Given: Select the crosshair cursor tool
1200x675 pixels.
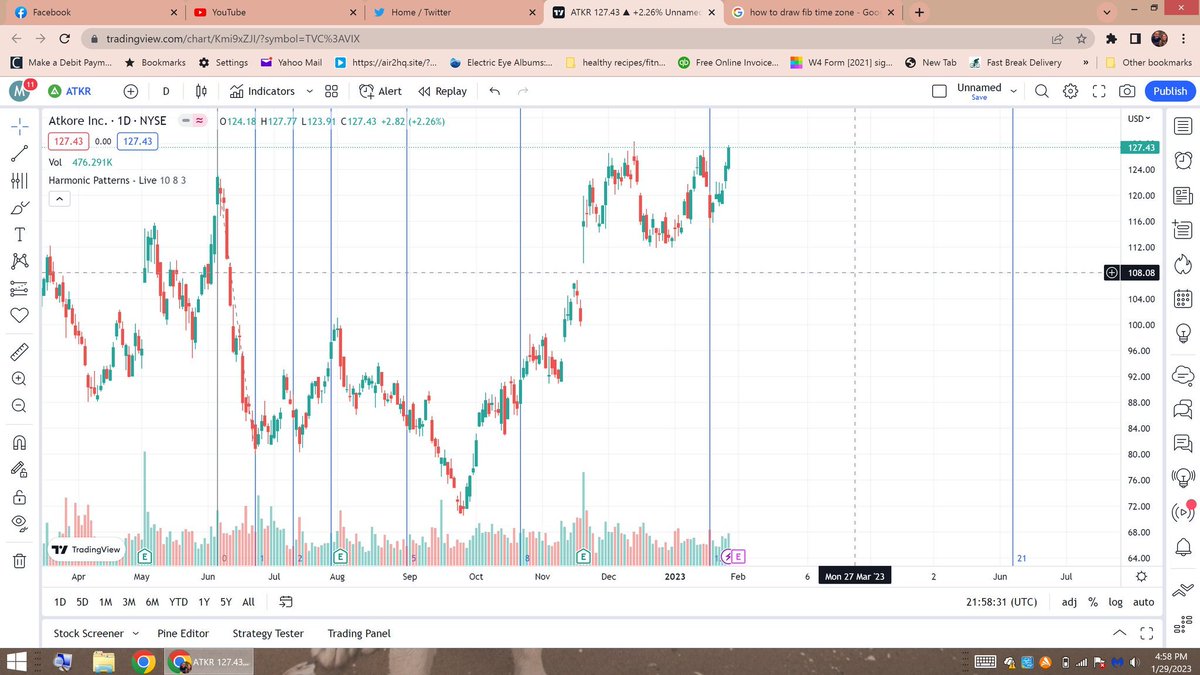Looking at the screenshot, I should pos(19,127).
